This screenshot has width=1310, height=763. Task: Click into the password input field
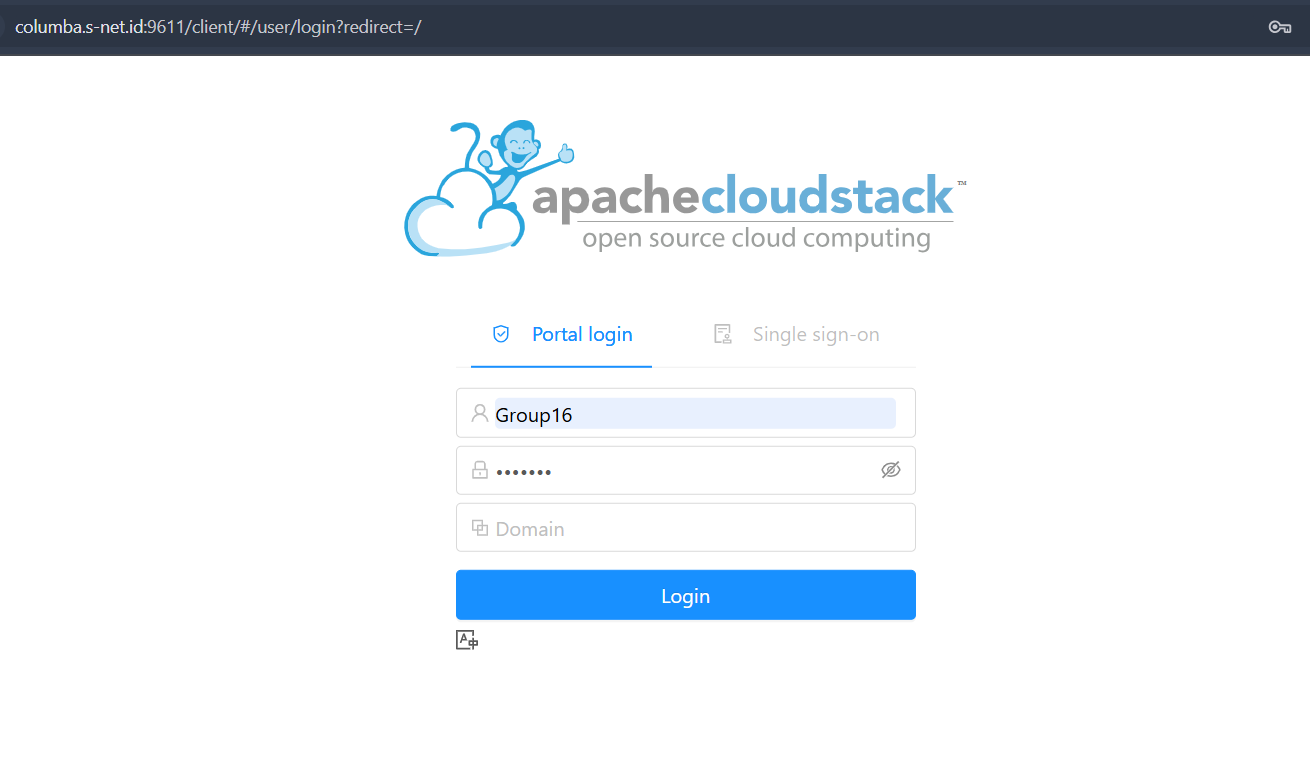[x=686, y=470]
